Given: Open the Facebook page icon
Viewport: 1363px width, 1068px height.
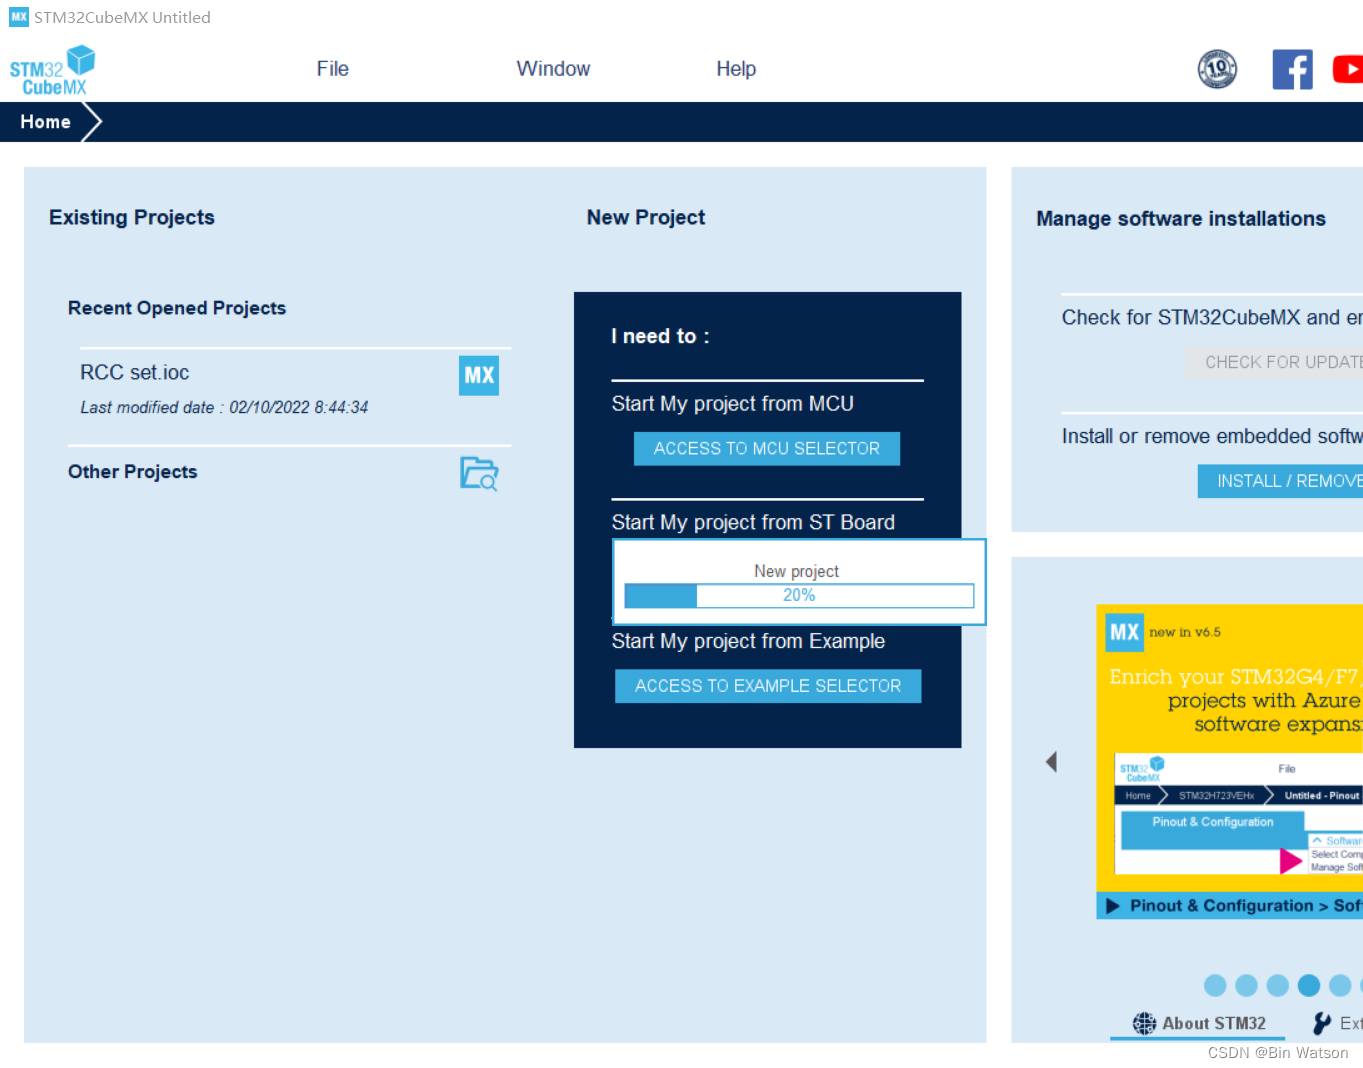Looking at the screenshot, I should 1292,69.
